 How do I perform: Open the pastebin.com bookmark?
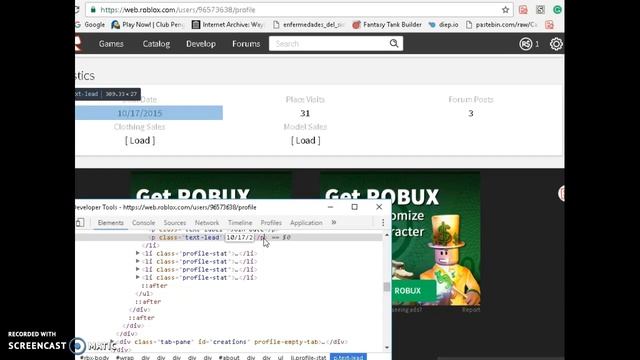click(x=502, y=25)
